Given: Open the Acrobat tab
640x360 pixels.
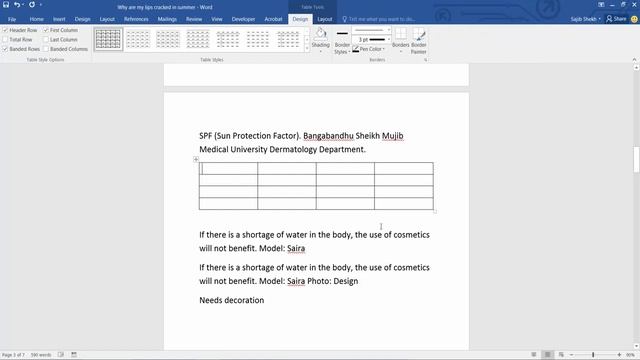Looking at the screenshot, I should click(x=273, y=19).
